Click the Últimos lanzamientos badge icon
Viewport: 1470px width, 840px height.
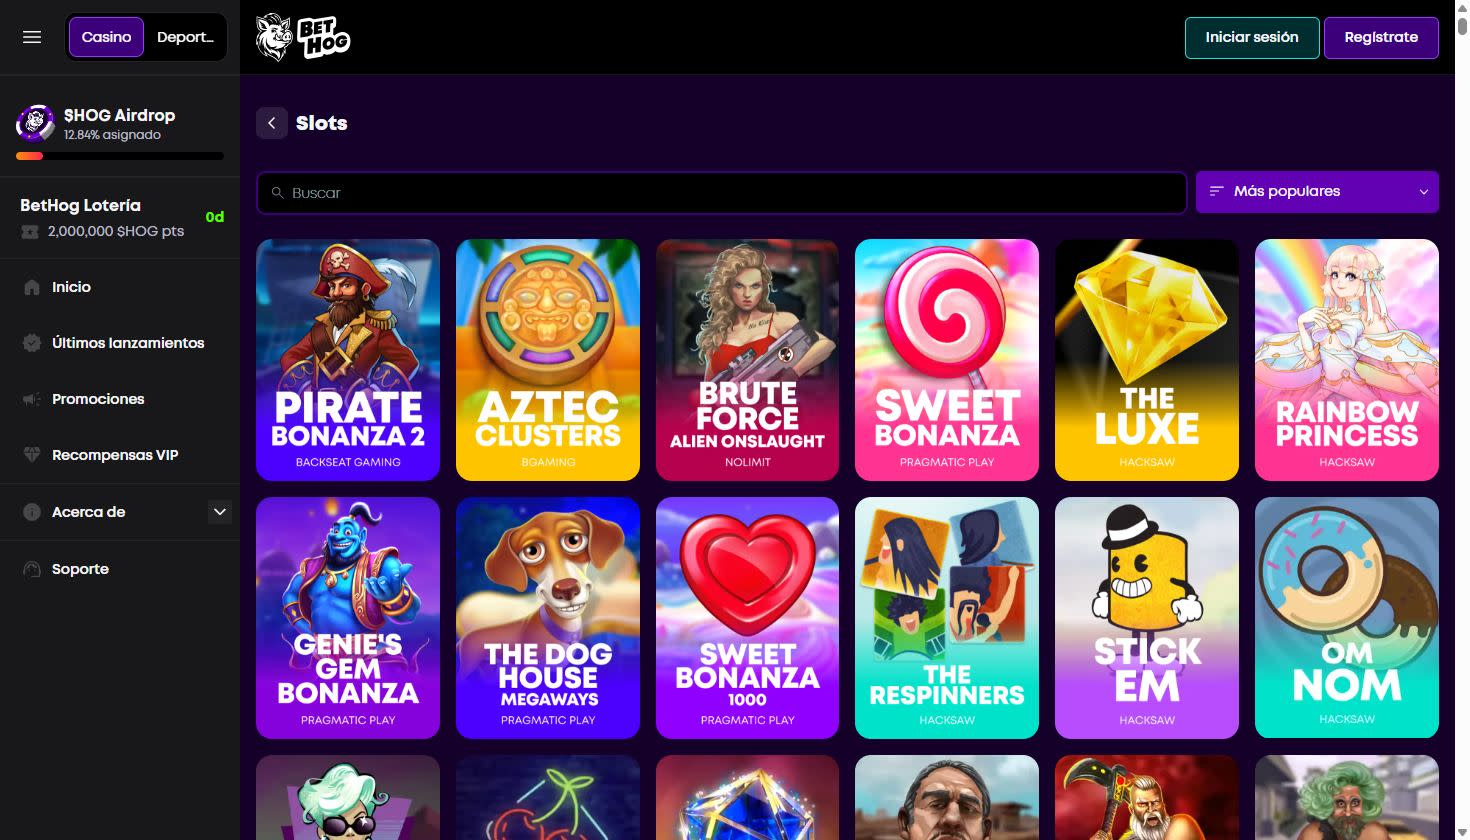point(32,343)
